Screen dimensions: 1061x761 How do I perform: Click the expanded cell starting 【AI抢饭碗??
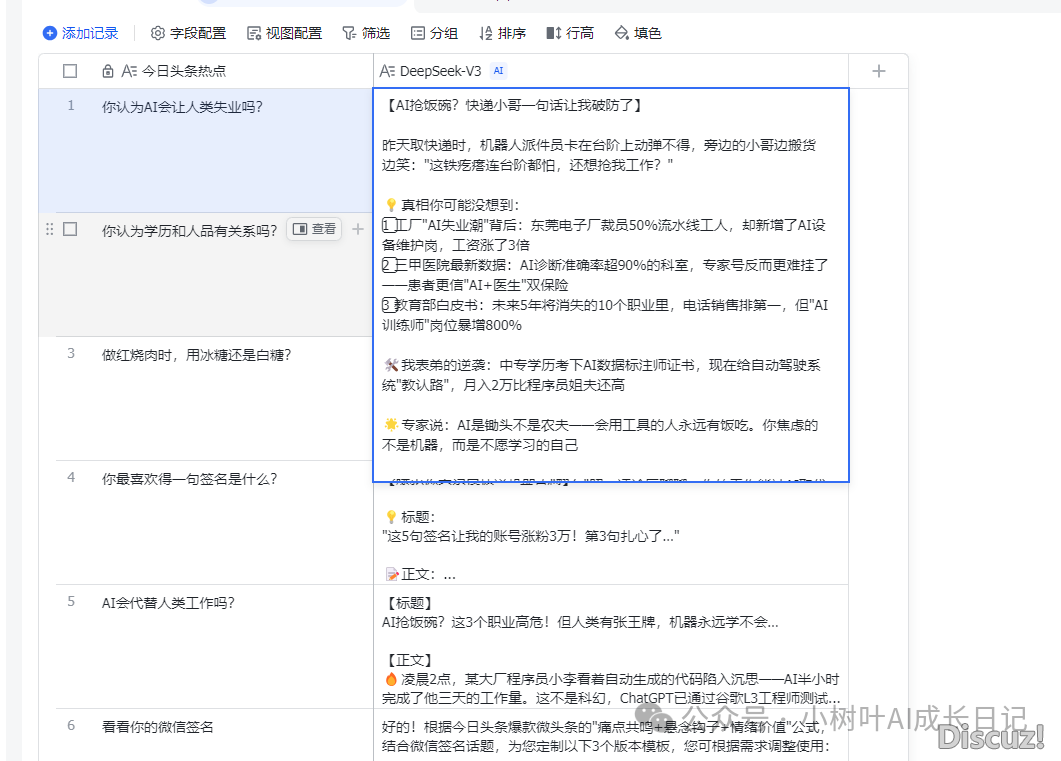pos(610,285)
